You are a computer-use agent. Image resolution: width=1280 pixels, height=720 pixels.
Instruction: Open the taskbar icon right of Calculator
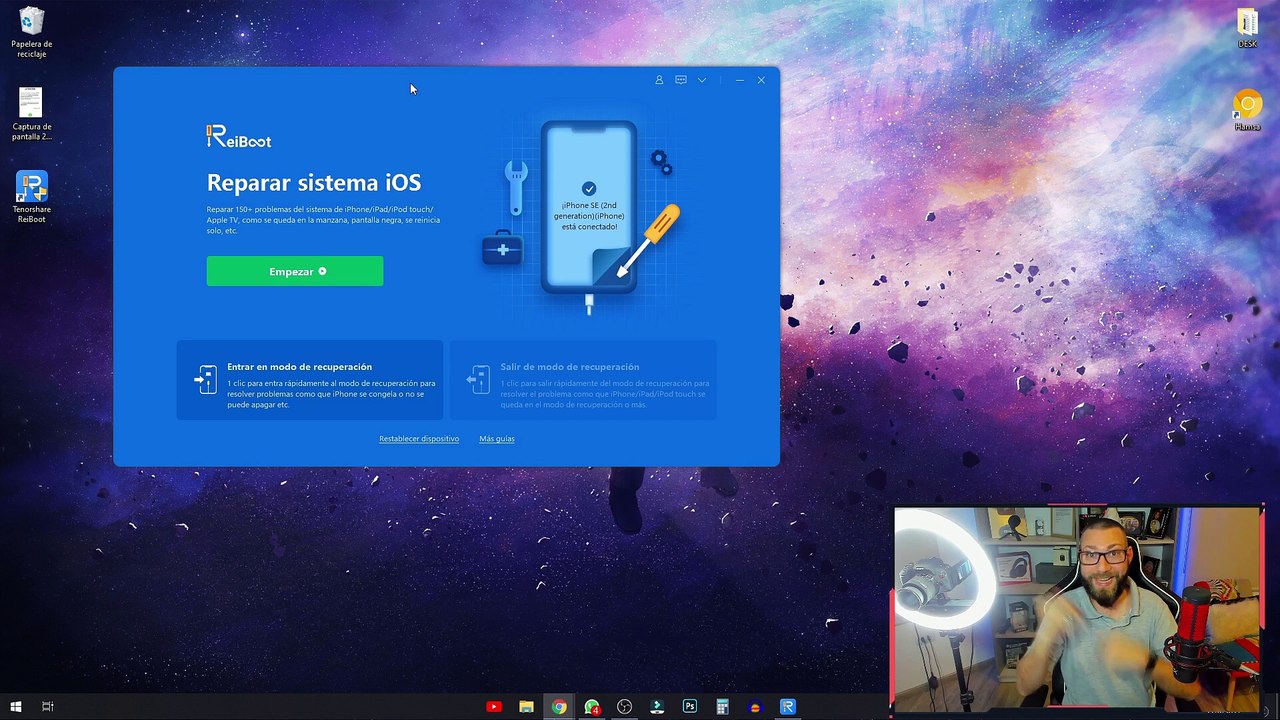(755, 707)
